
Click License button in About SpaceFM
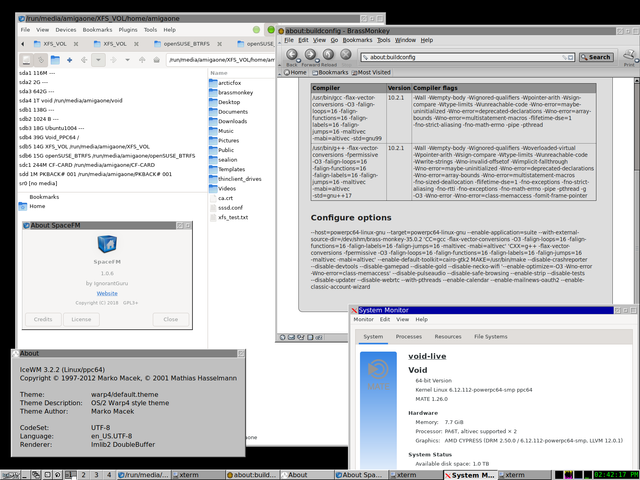coord(81,319)
